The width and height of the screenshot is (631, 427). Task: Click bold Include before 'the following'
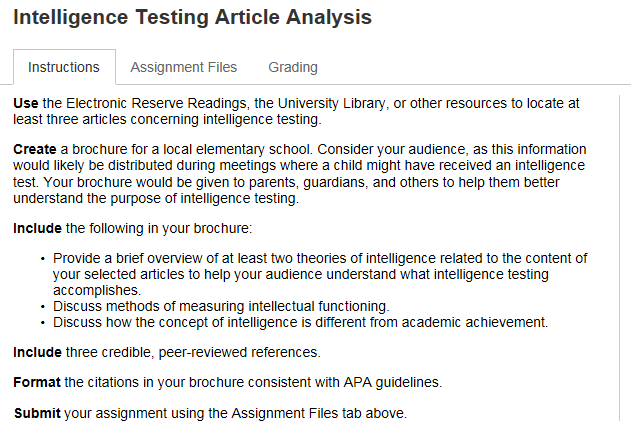pos(37,228)
